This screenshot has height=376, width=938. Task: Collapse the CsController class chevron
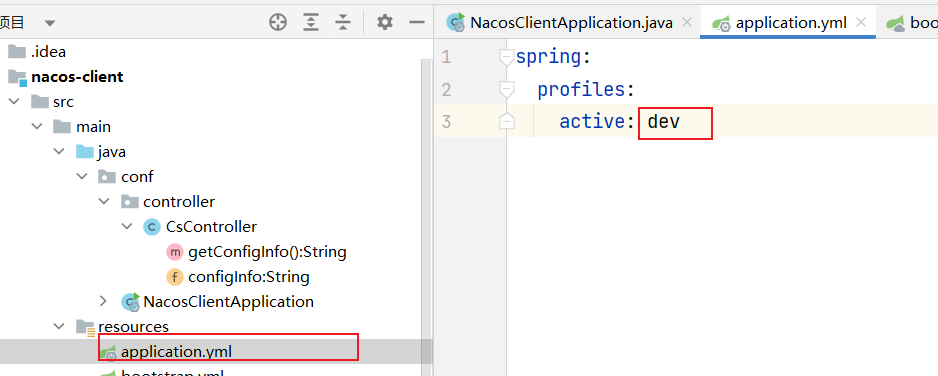tap(127, 227)
